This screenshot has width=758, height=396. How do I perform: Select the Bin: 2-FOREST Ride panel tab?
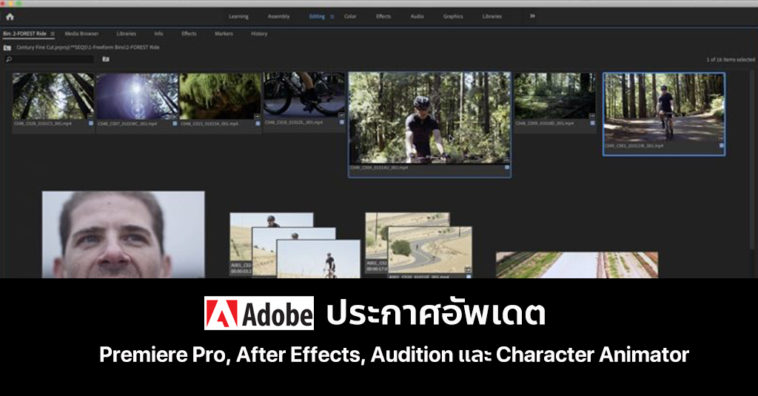pos(25,34)
